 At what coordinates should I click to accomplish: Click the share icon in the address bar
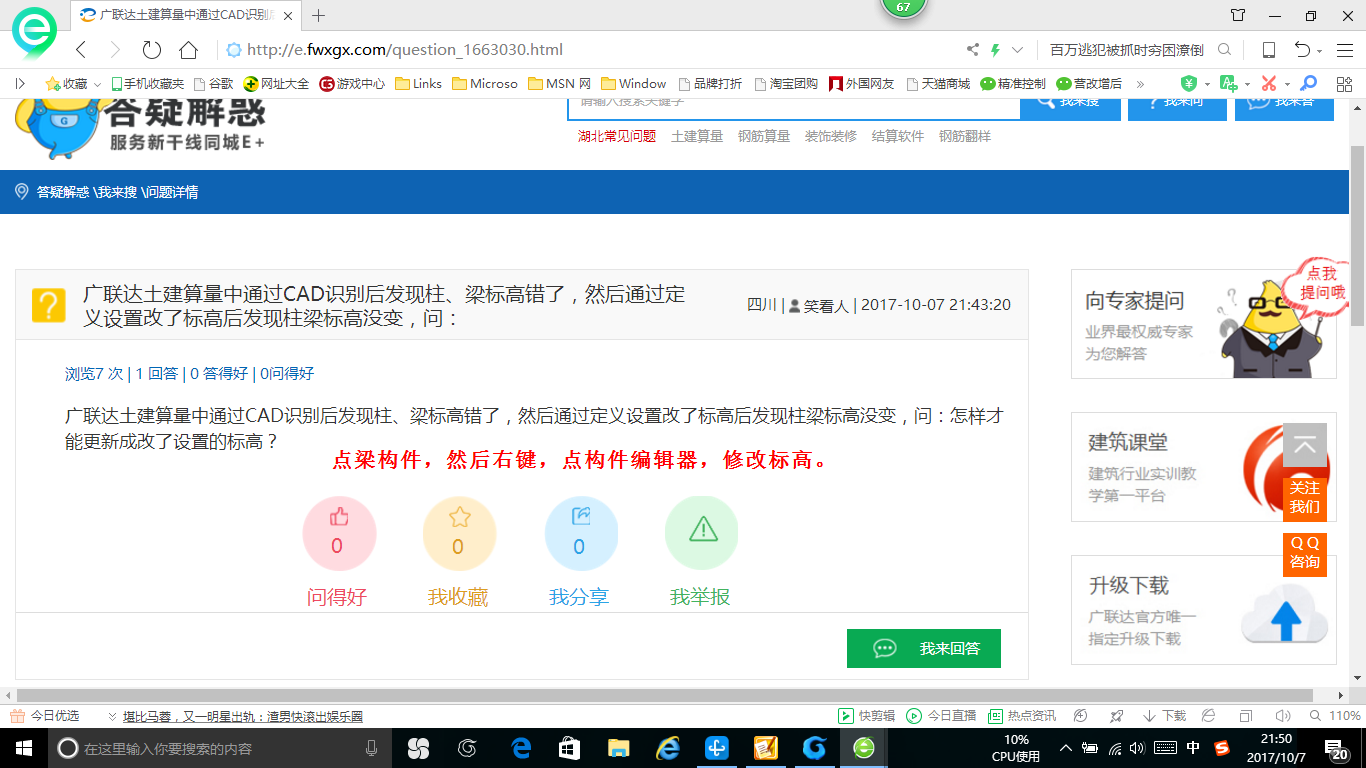pos(972,50)
